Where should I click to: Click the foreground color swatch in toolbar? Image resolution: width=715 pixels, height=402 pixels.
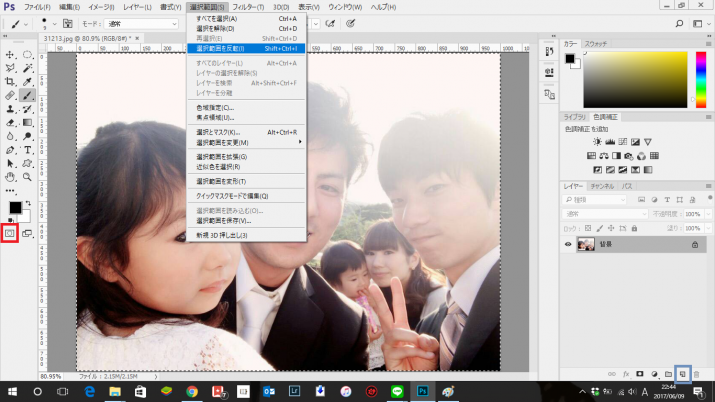point(14,207)
